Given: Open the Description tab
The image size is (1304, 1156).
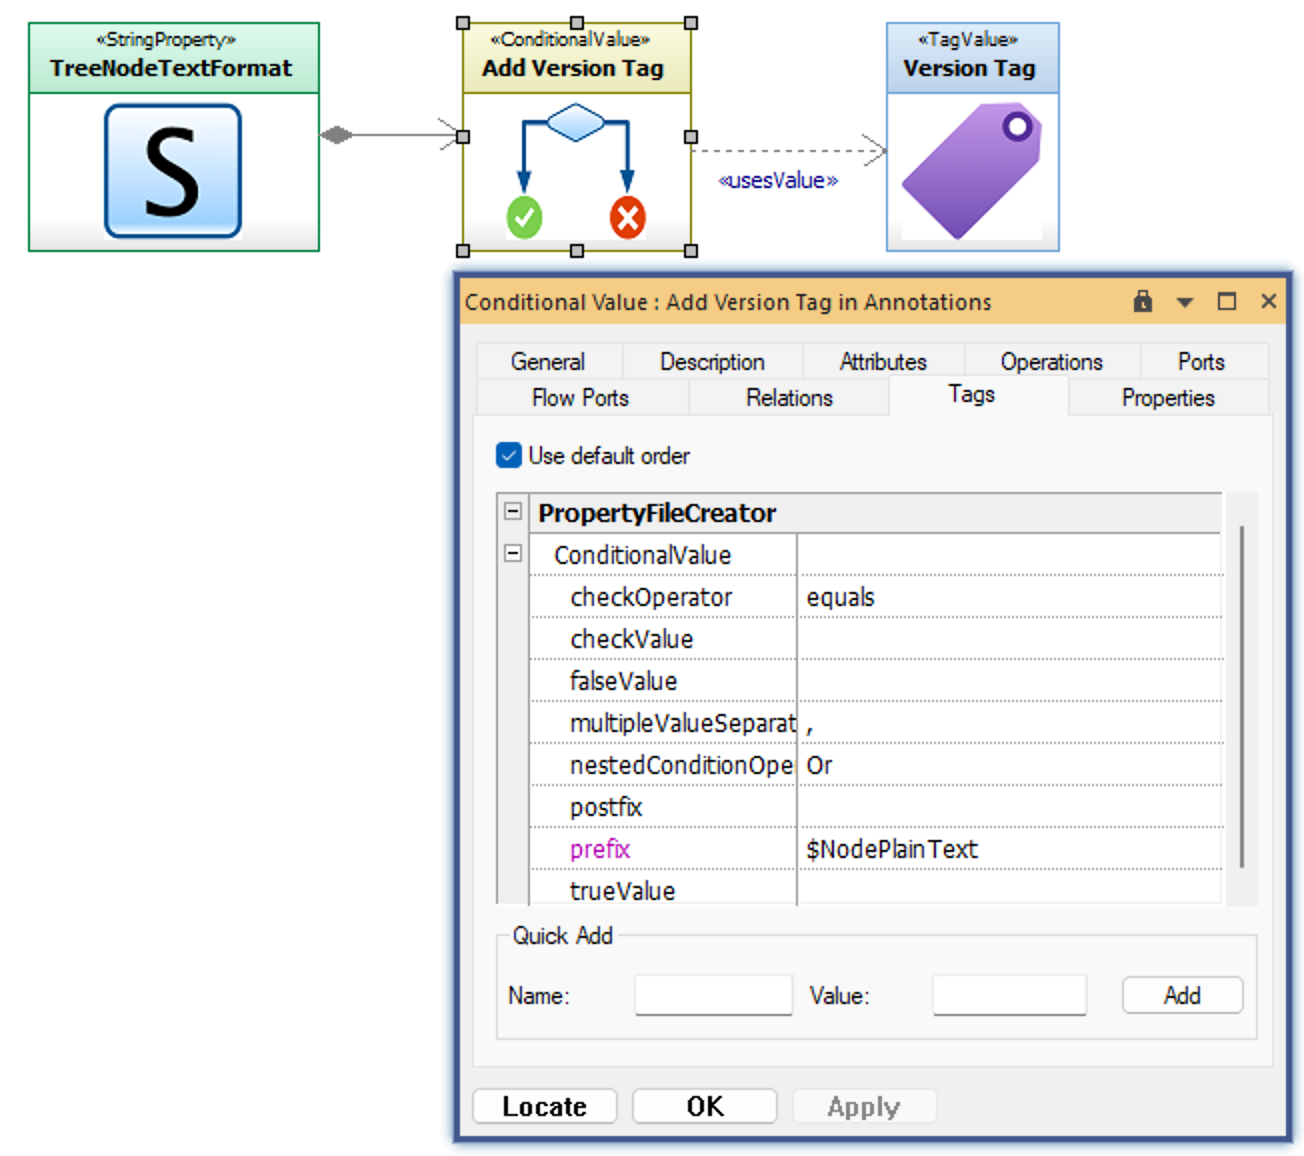Looking at the screenshot, I should pyautogui.click(x=712, y=361).
